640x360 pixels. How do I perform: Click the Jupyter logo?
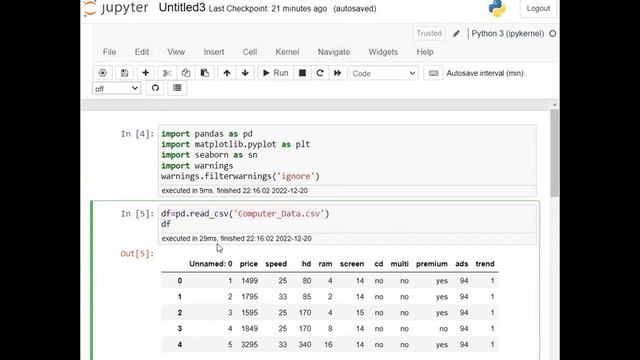pyautogui.click(x=116, y=8)
